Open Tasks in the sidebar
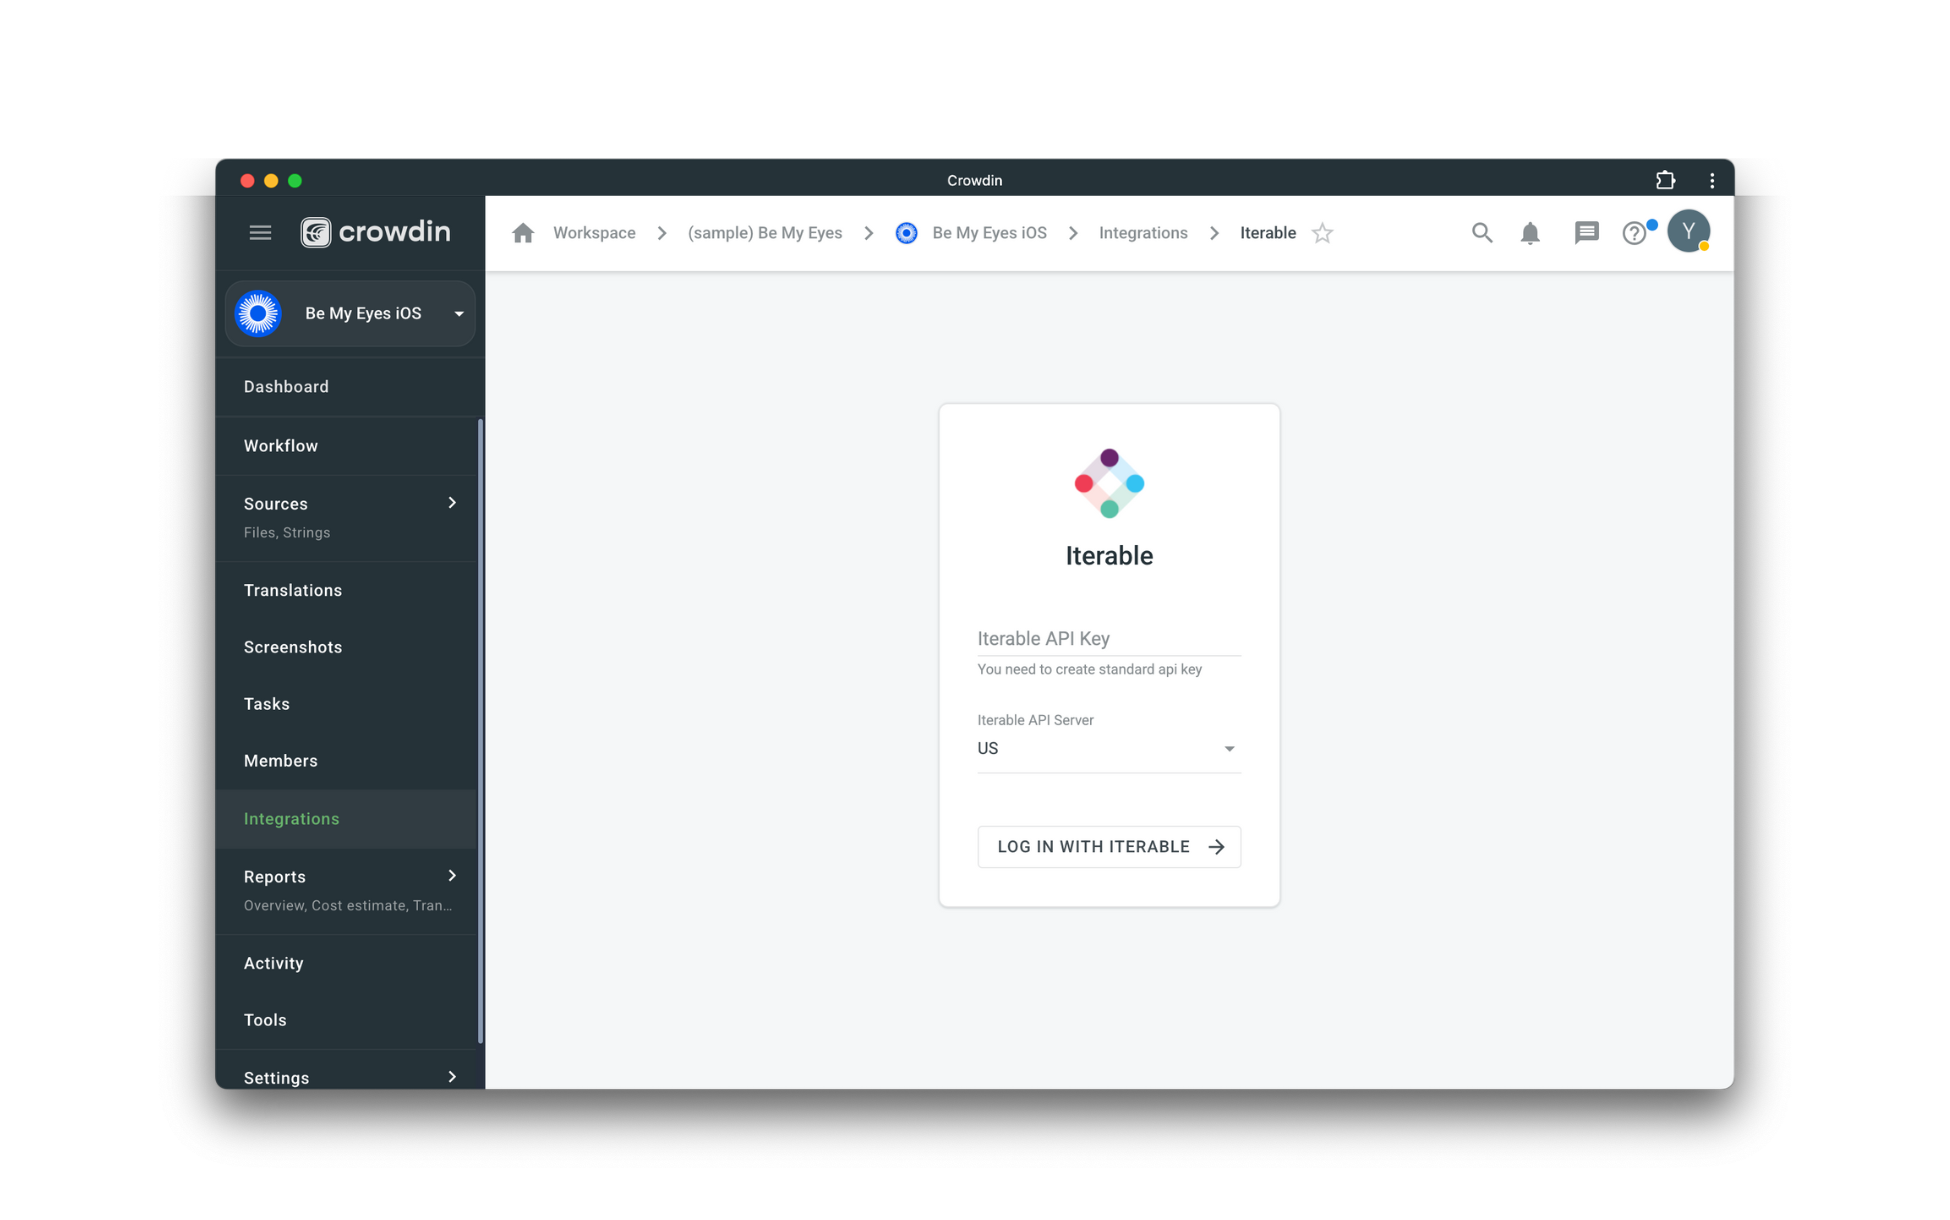Image resolution: width=1950 pixels, height=1220 pixels. 346,704
